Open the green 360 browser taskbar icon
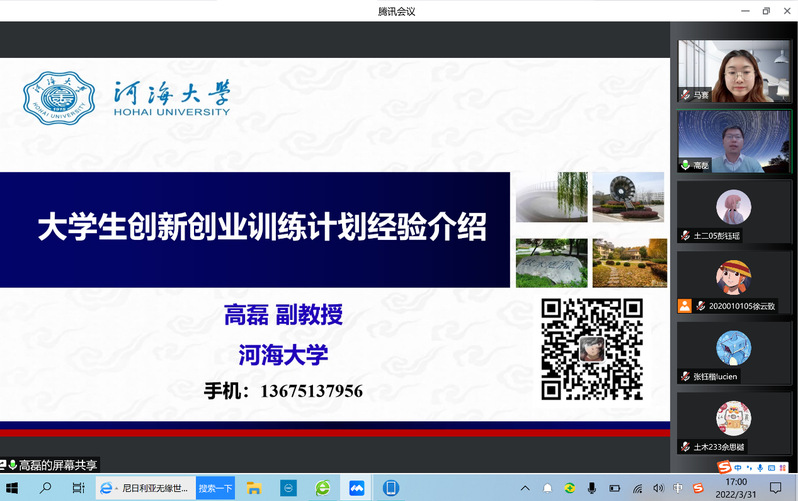This screenshot has width=798, height=501. [x=322, y=488]
